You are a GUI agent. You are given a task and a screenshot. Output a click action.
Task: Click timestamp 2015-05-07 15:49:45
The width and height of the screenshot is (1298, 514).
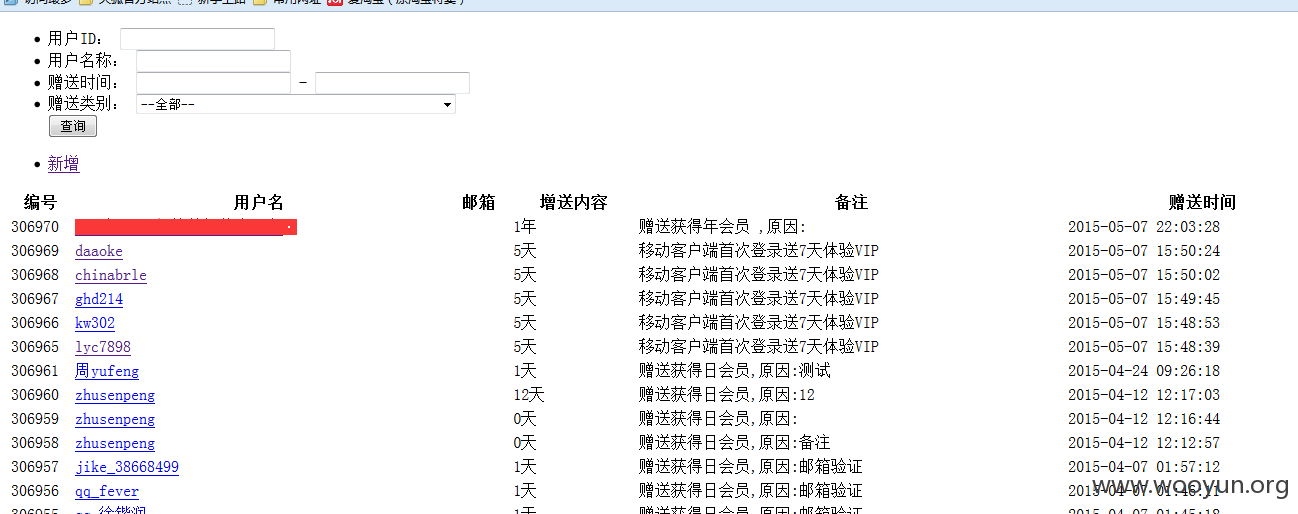click(x=1144, y=299)
